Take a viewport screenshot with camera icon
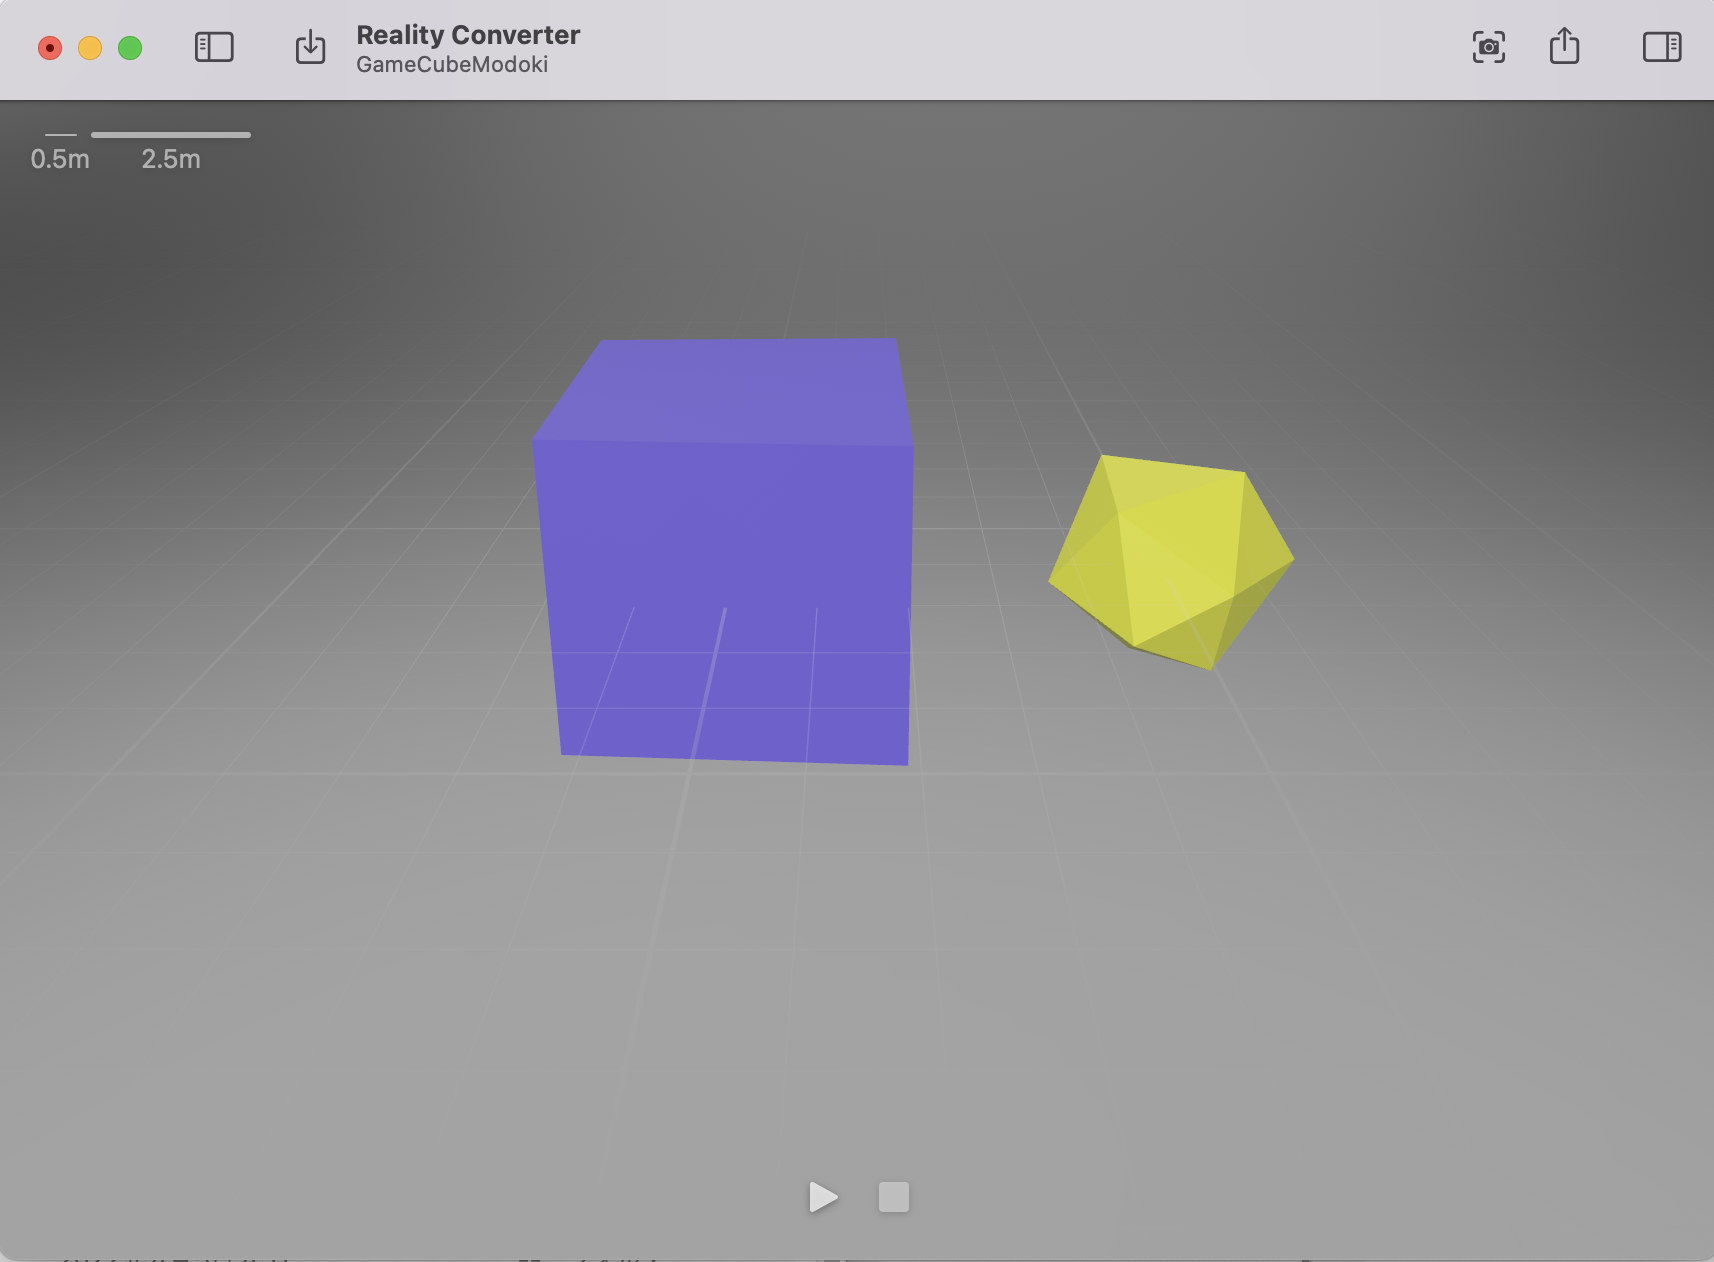The width and height of the screenshot is (1714, 1262). coord(1489,47)
